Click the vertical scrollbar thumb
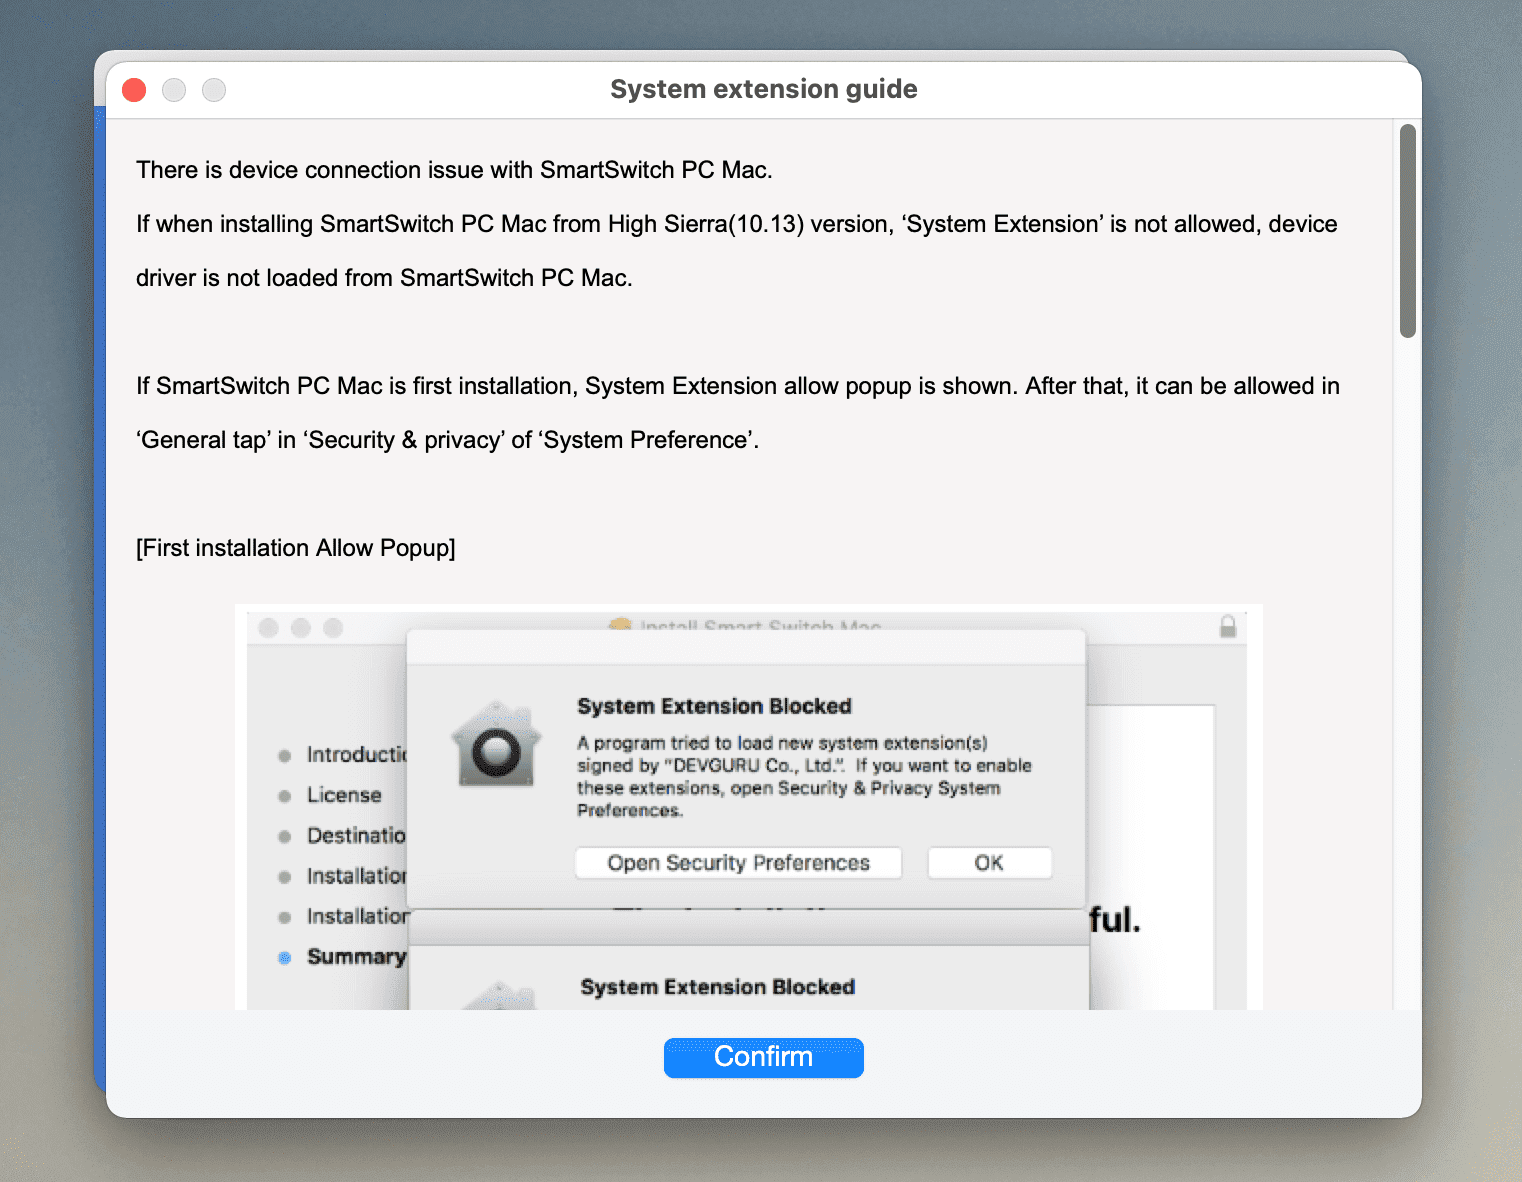Viewport: 1522px width, 1182px height. [1407, 231]
